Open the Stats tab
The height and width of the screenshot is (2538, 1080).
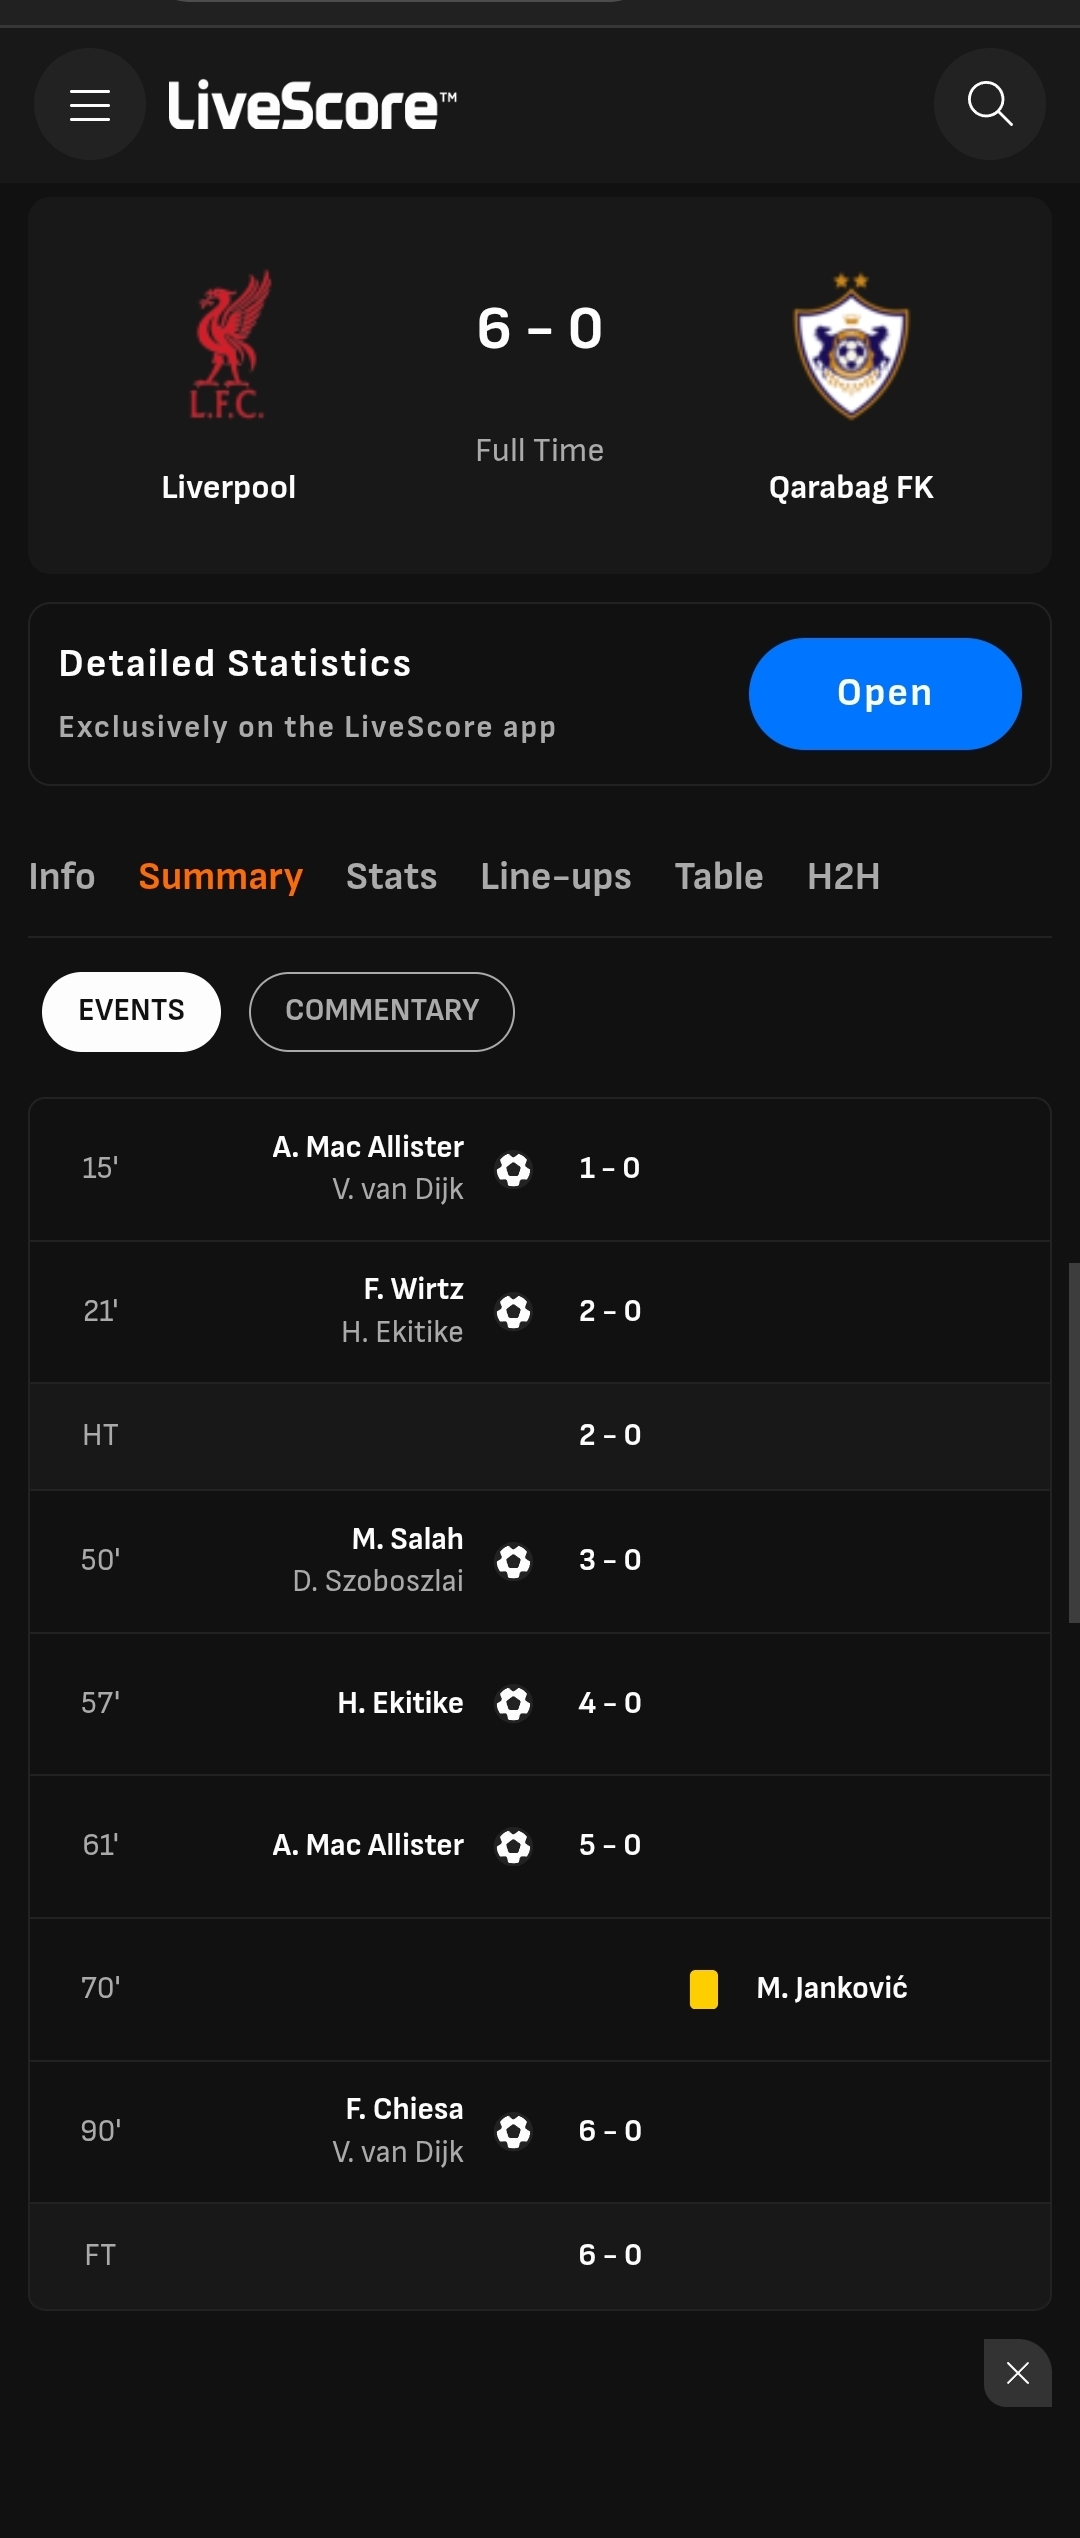[391, 877]
